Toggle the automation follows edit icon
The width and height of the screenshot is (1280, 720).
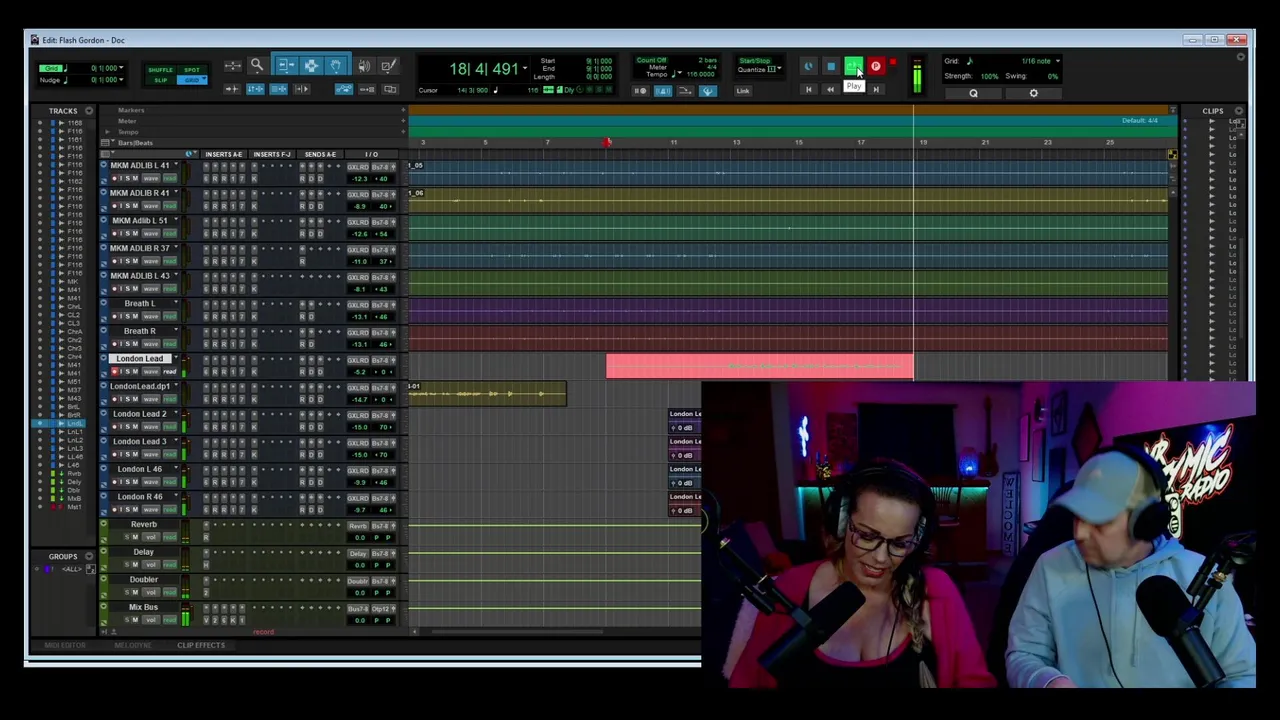[344, 90]
